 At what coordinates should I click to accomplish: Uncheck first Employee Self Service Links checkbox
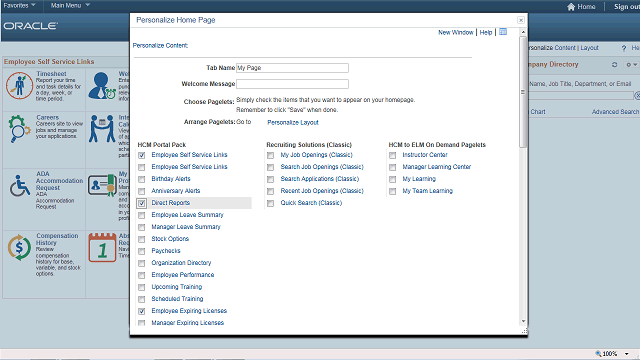(x=142, y=155)
